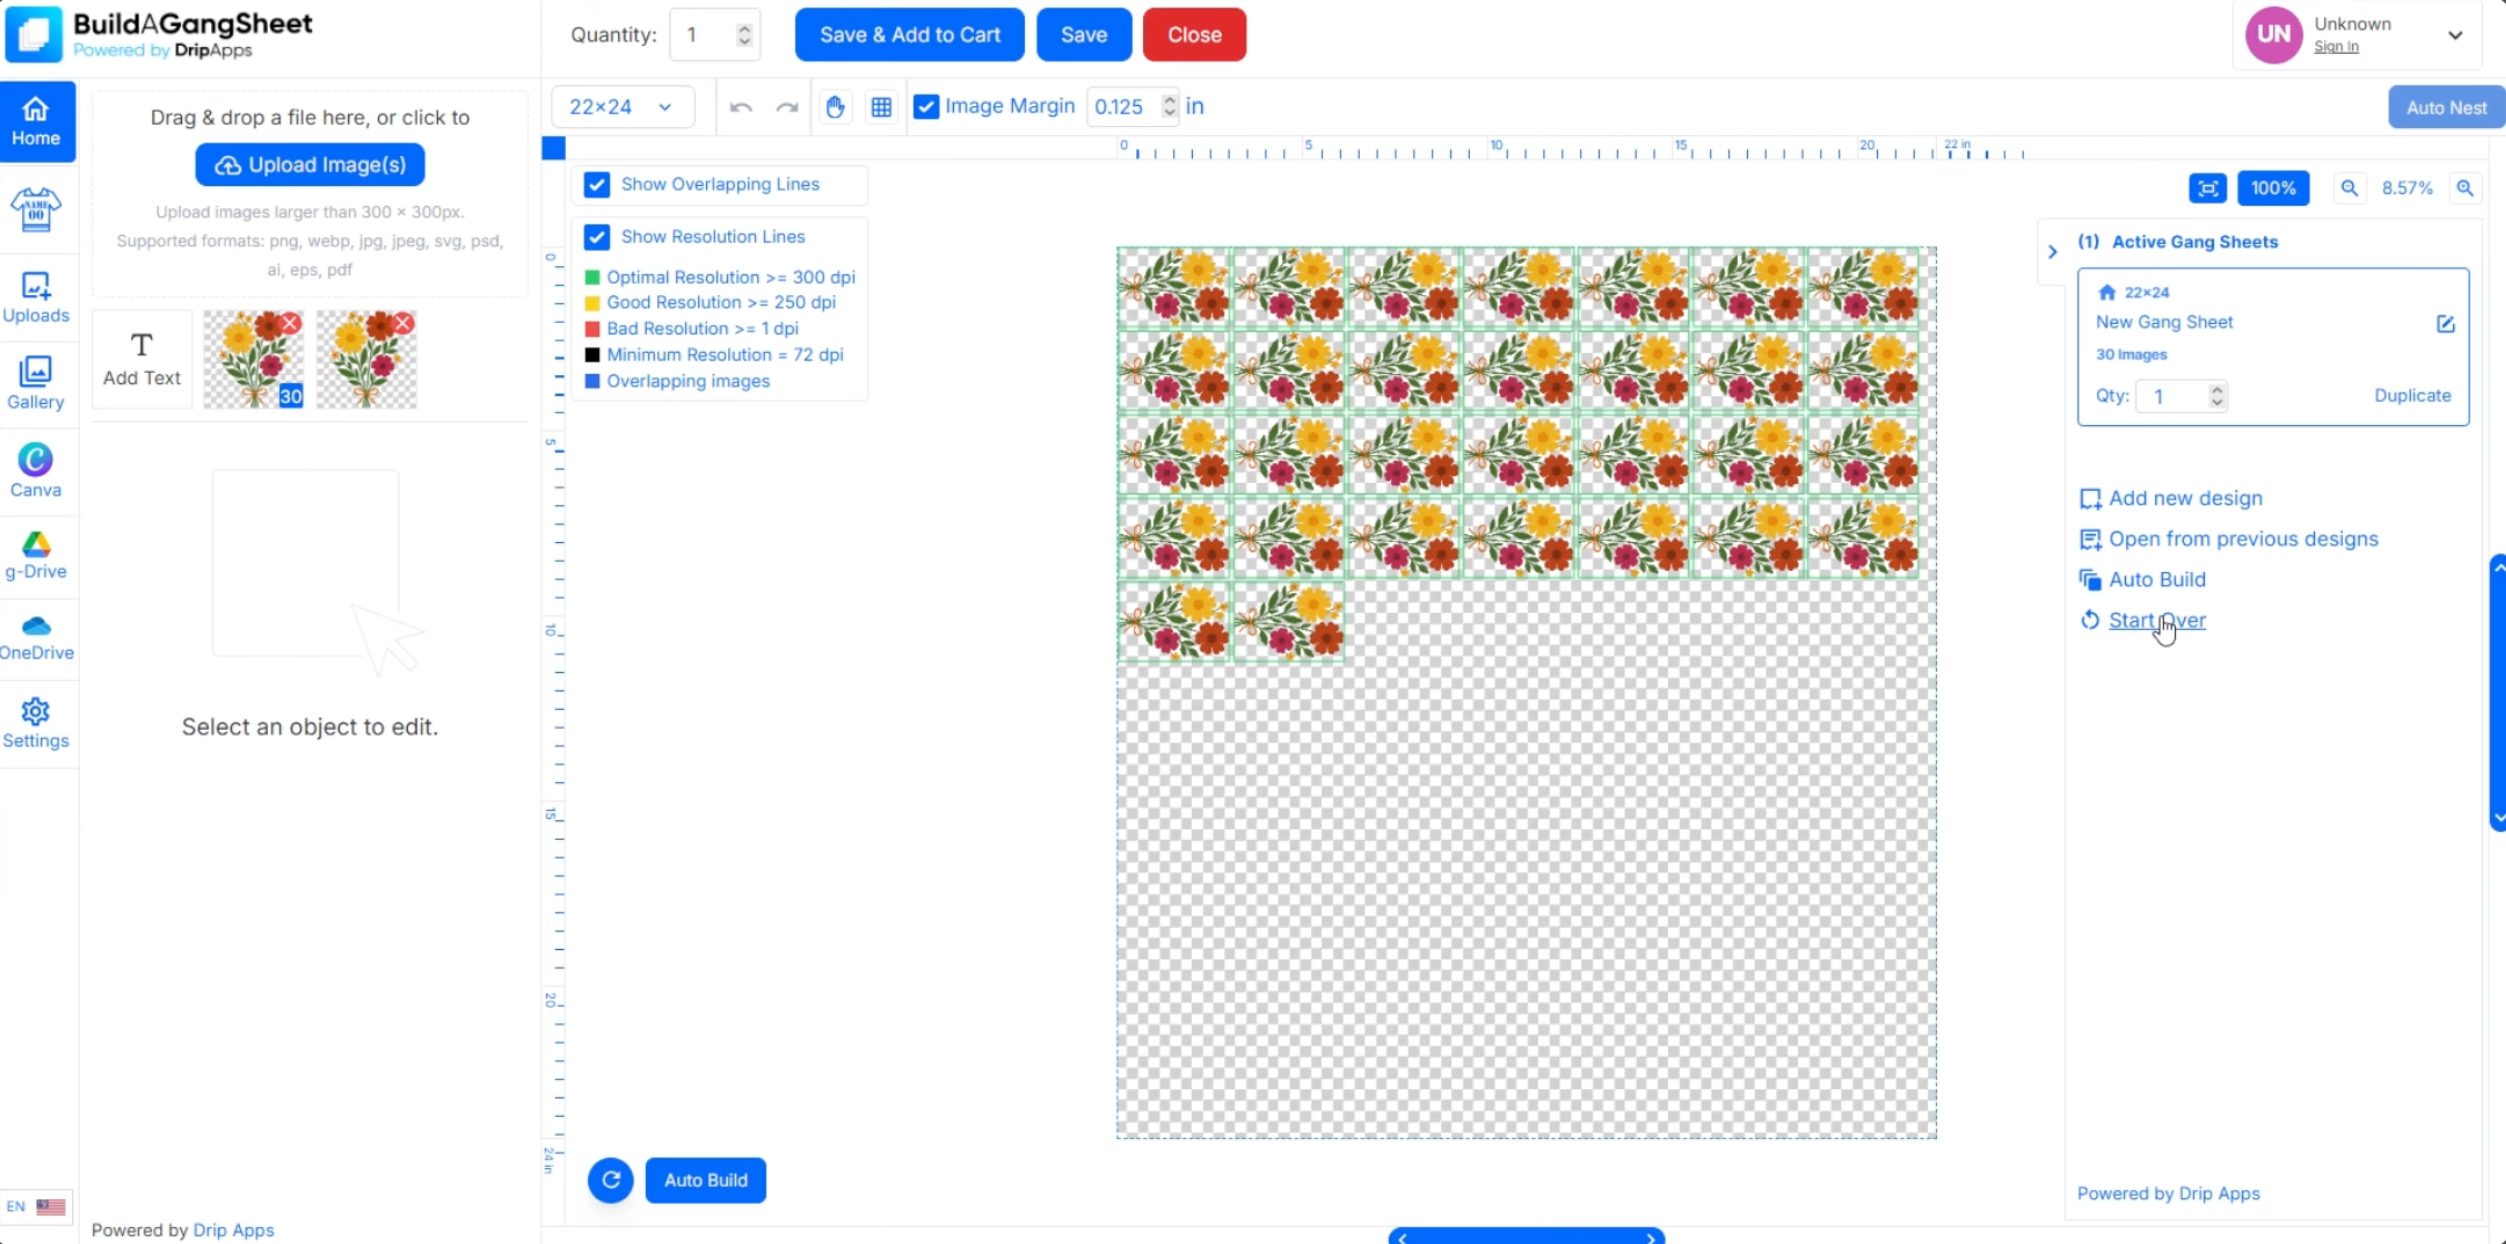This screenshot has width=2506, height=1244.
Task: Toggle the Image Margin checkbox
Action: point(926,106)
